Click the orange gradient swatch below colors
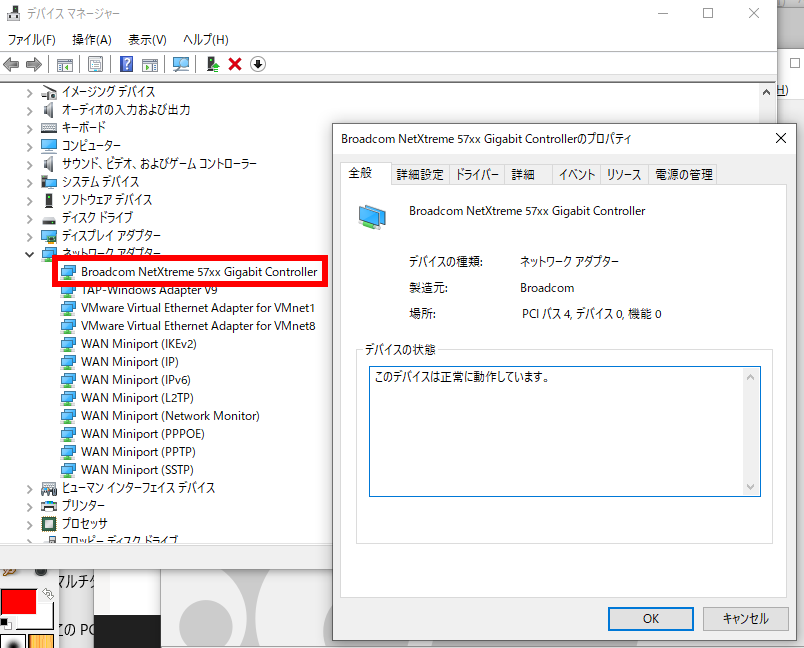The height and width of the screenshot is (648, 804). click(x=41, y=641)
